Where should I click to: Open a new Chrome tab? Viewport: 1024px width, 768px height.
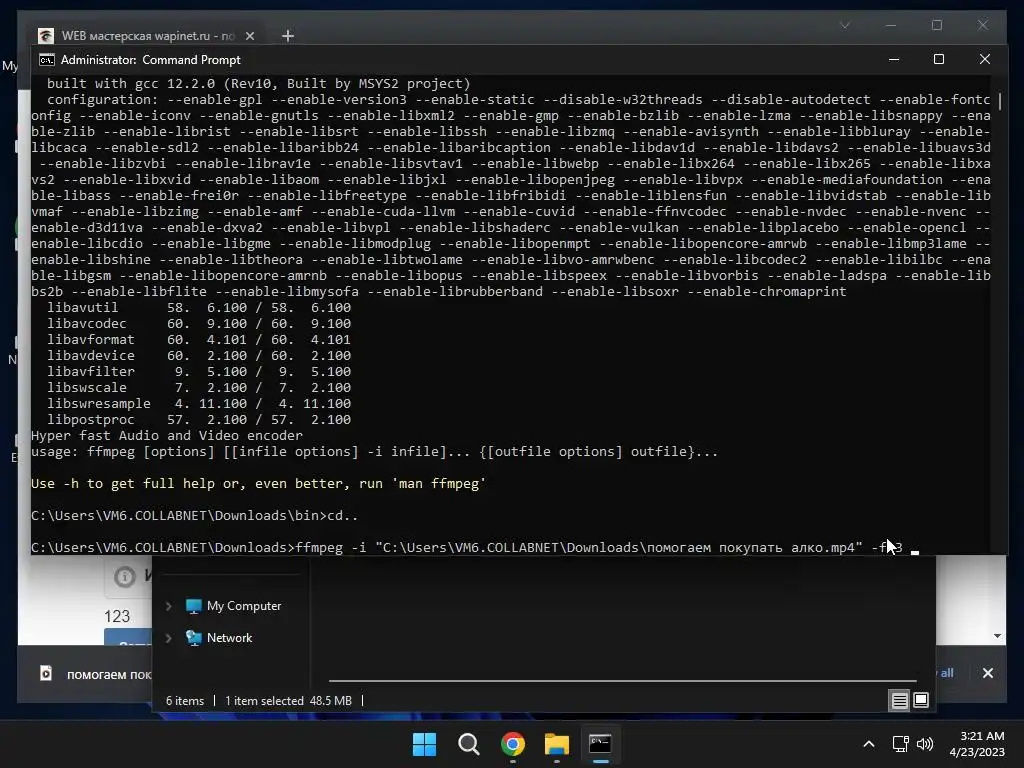287,36
